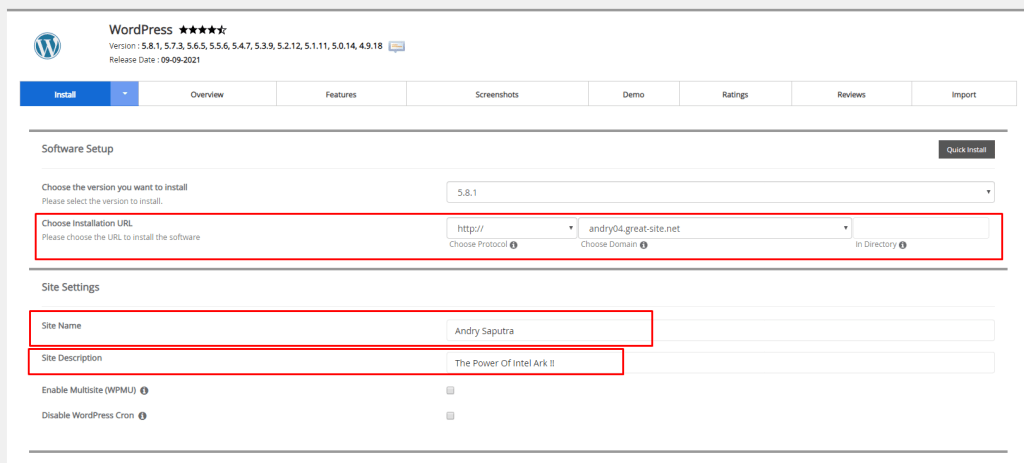Screen dimensions: 1024x463
Task: Expand the Install tab dropdown arrow
Action: point(125,94)
